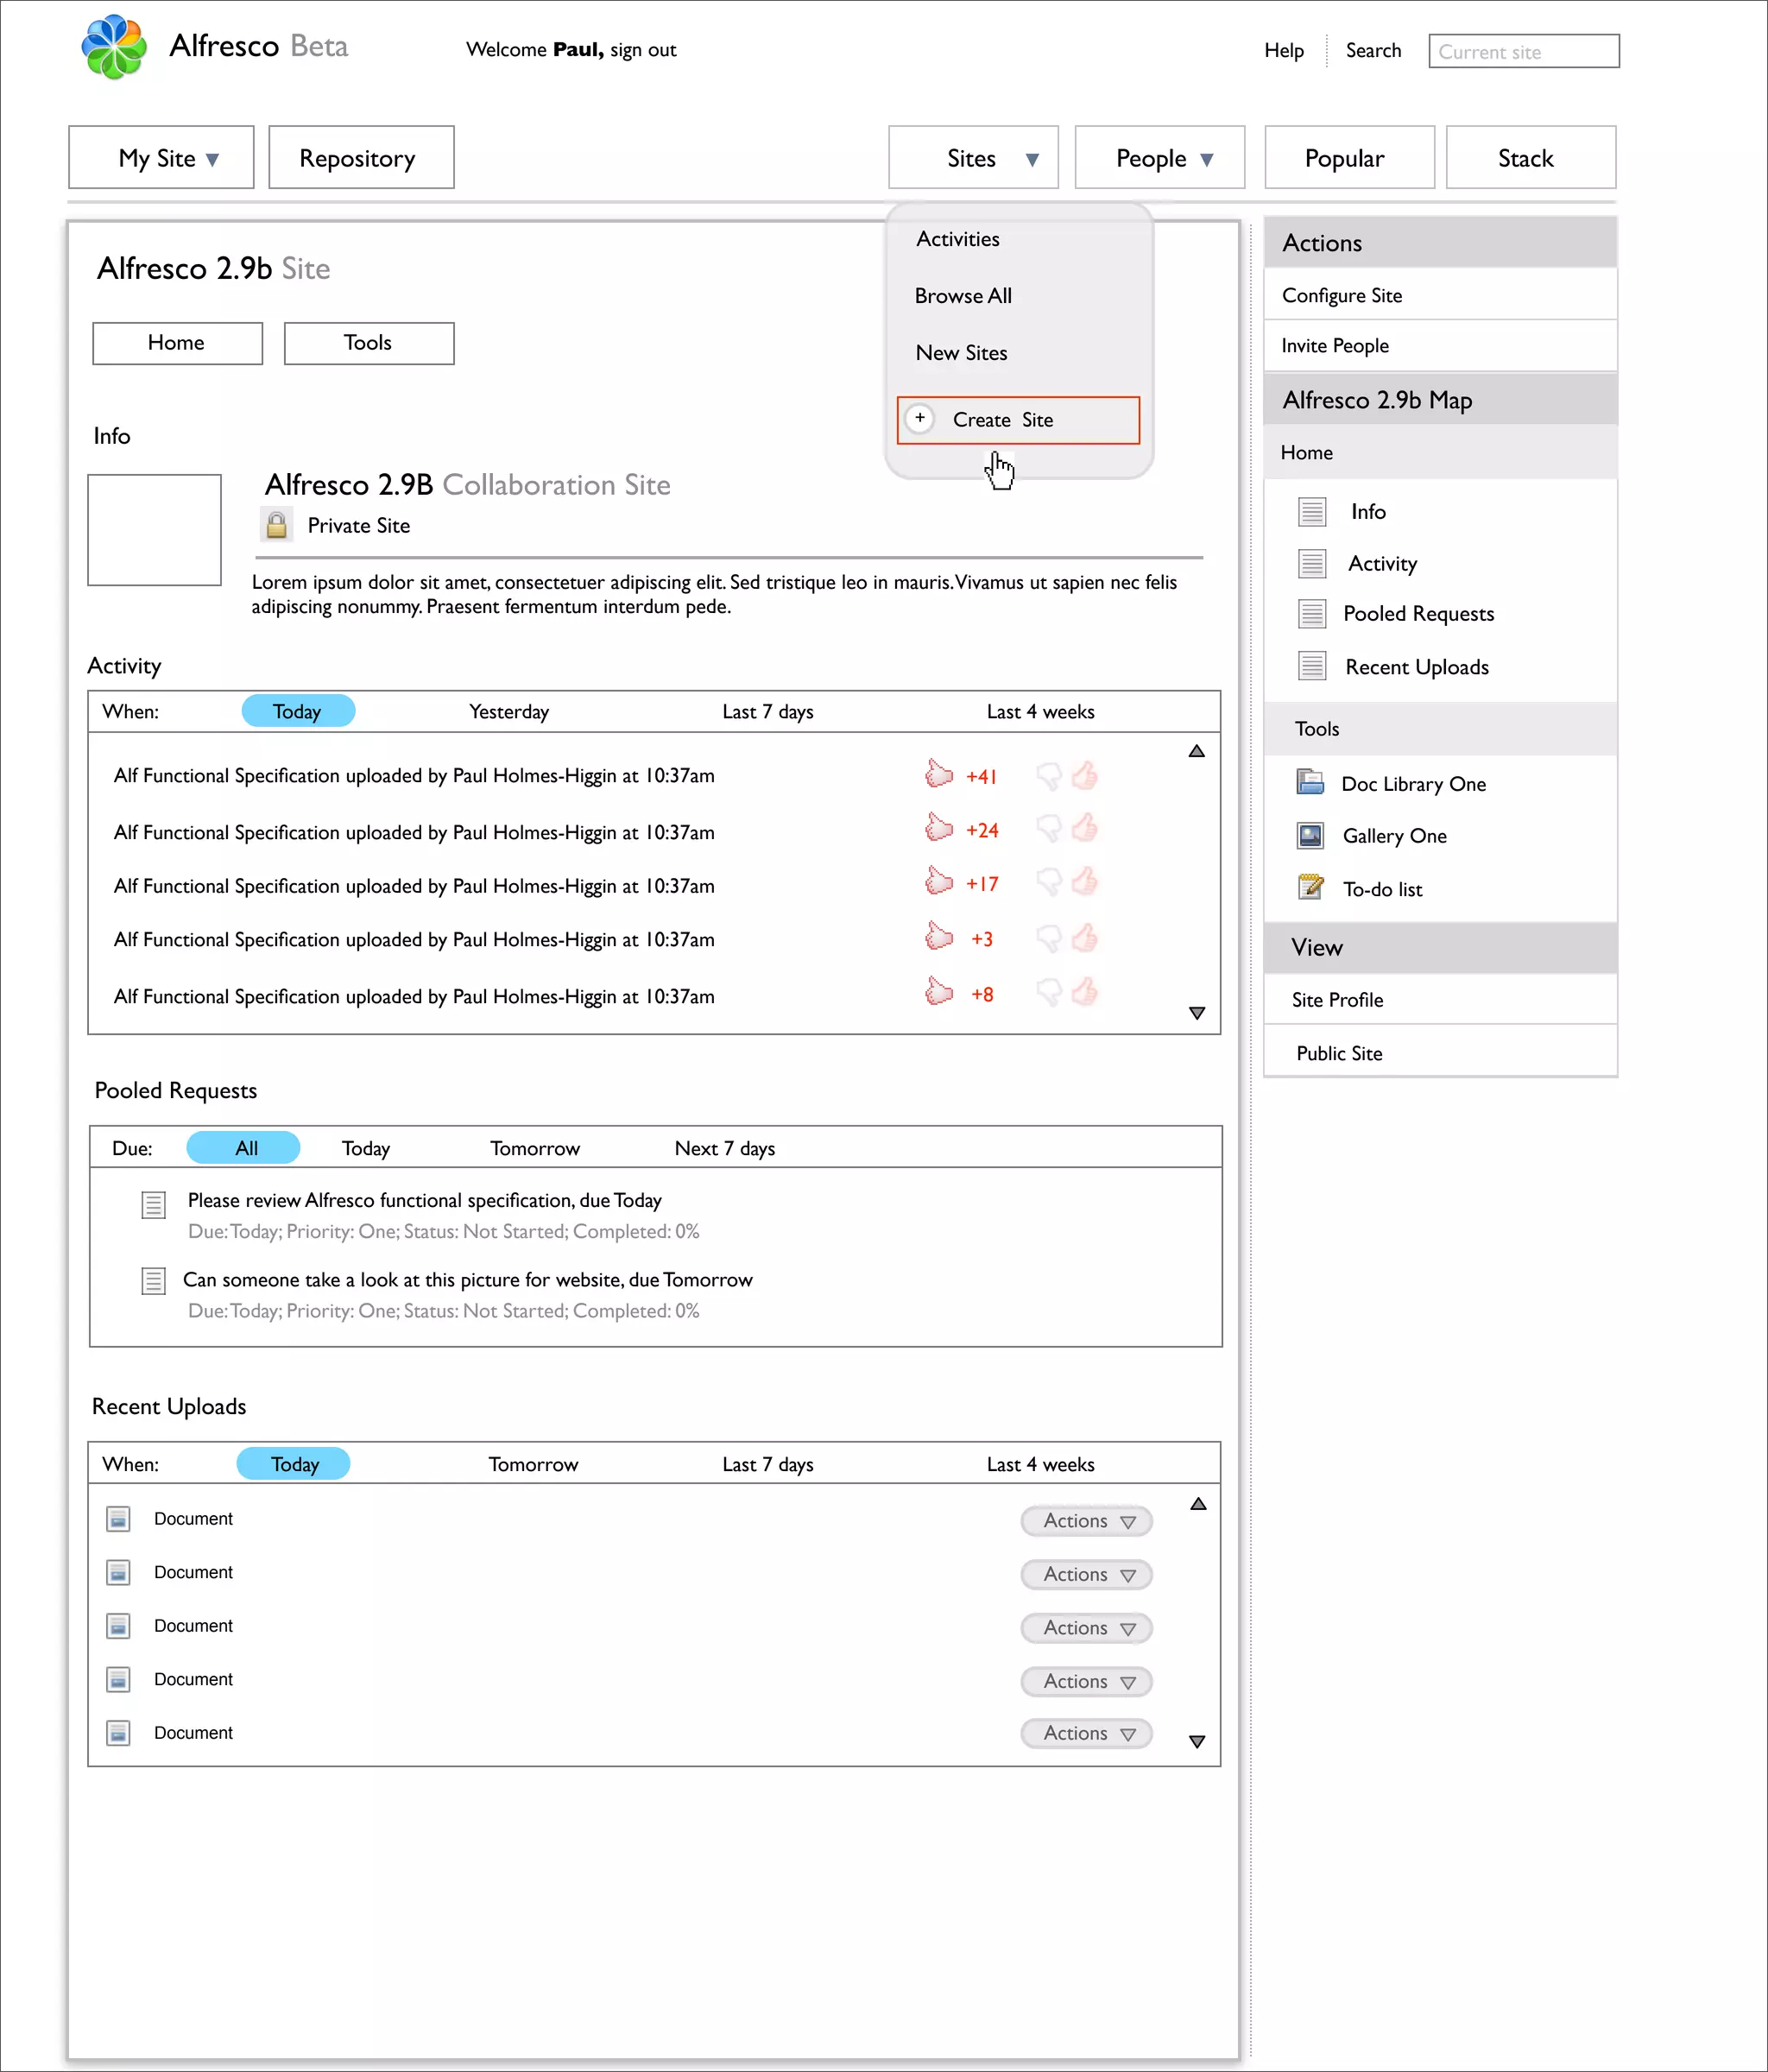1768x2072 pixels.
Task: Click the first Document file icon in Recent Uploads
Action: coord(118,1519)
